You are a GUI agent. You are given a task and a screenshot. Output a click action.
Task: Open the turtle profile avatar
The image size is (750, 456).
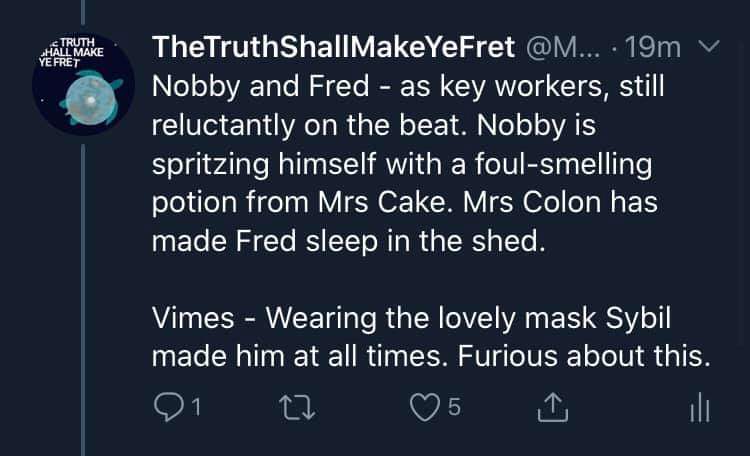(x=83, y=84)
